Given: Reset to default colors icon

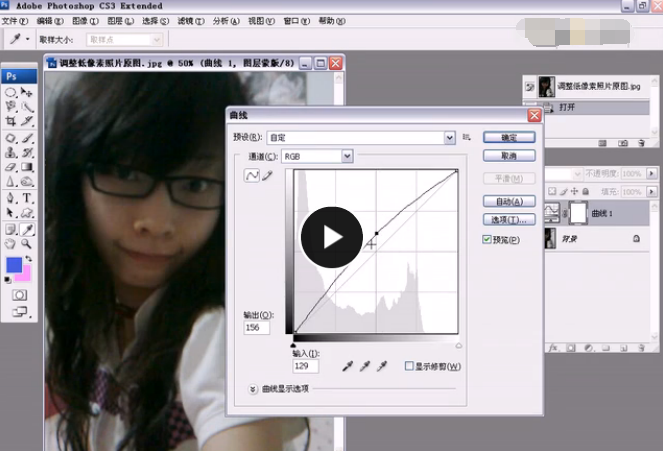Looking at the screenshot, I should point(8,279).
